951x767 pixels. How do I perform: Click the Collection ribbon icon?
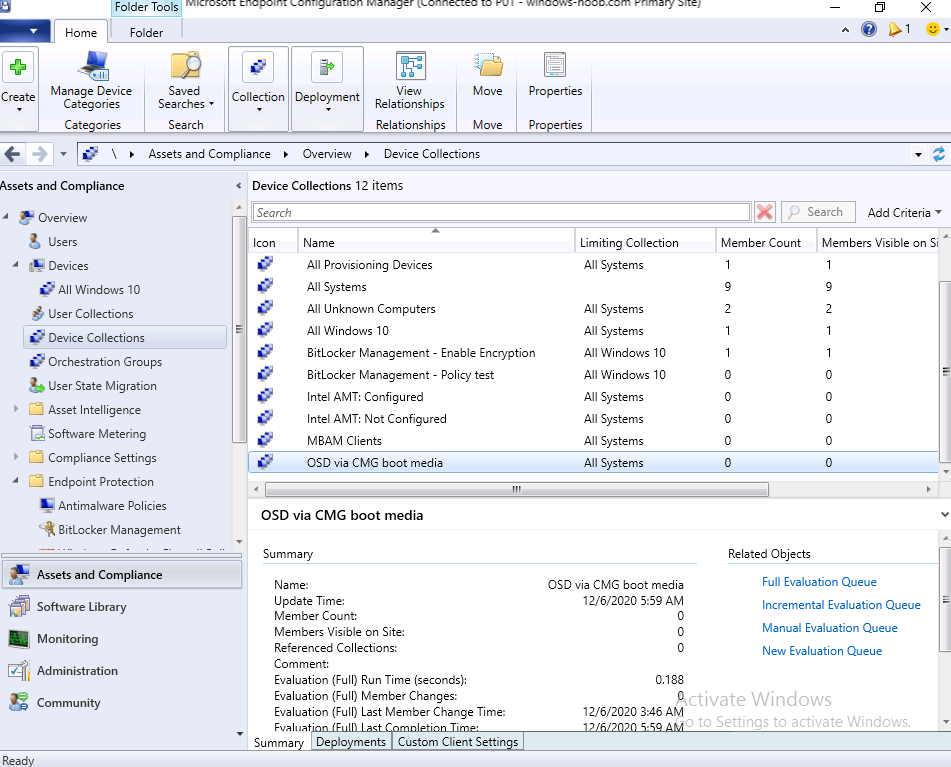pyautogui.click(x=258, y=67)
